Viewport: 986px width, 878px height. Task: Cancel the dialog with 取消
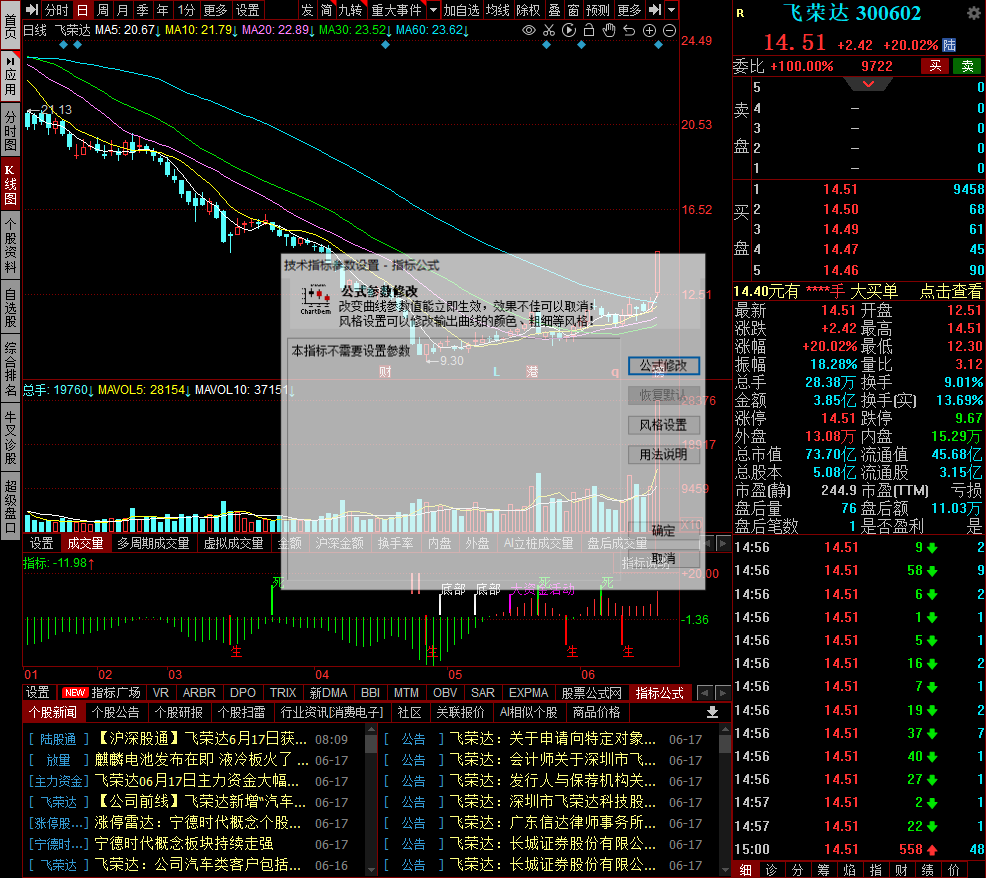click(x=663, y=559)
